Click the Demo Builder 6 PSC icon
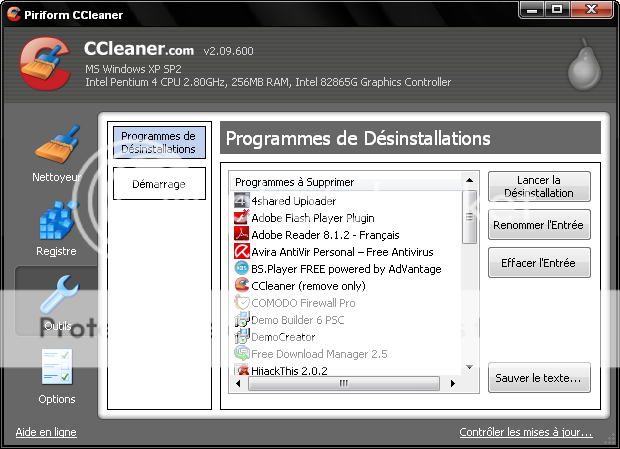Viewport: 620px width, 449px height. pos(242,319)
